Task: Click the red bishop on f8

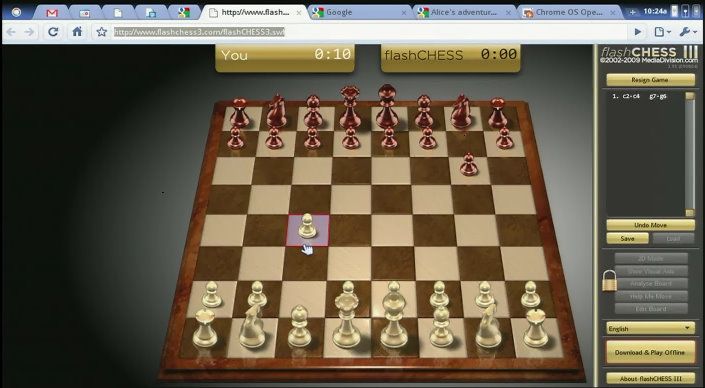Action: 424,111
